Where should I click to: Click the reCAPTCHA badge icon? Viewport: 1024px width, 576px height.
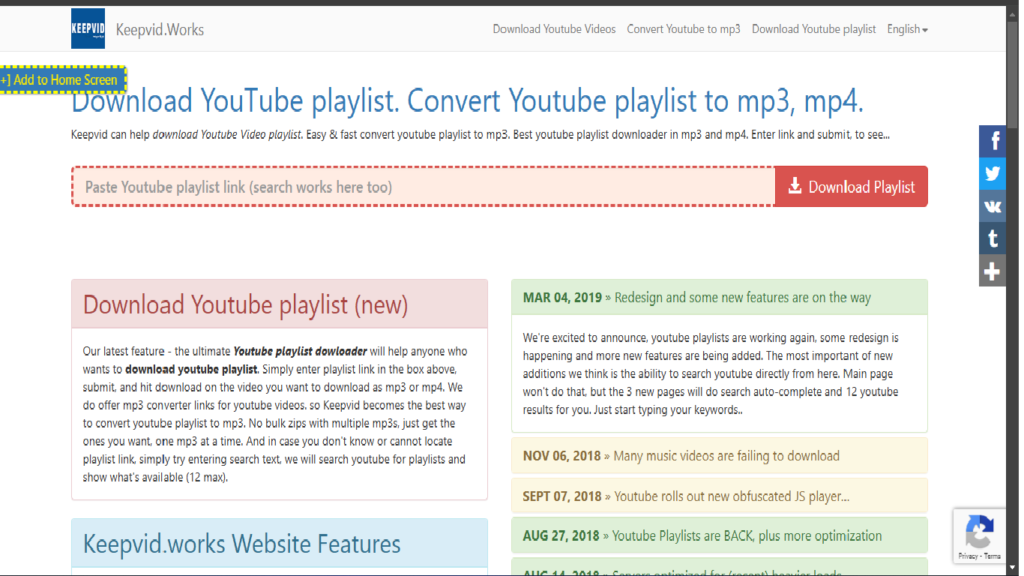[979, 532]
